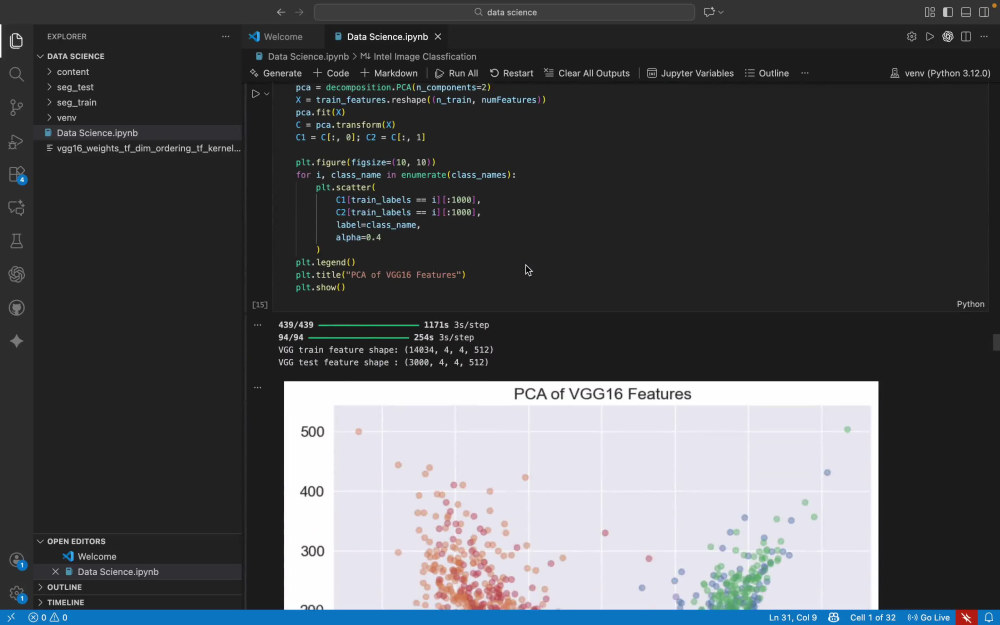Restart the notebook kernel
1000x625 pixels.
point(511,73)
